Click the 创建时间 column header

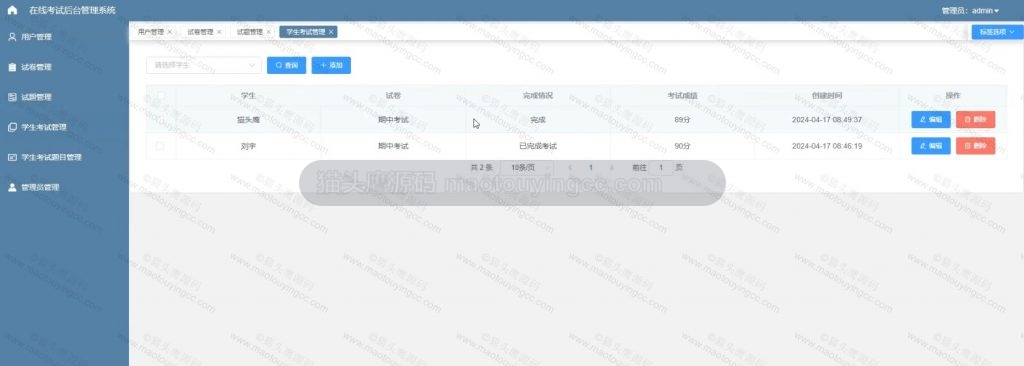click(827, 95)
